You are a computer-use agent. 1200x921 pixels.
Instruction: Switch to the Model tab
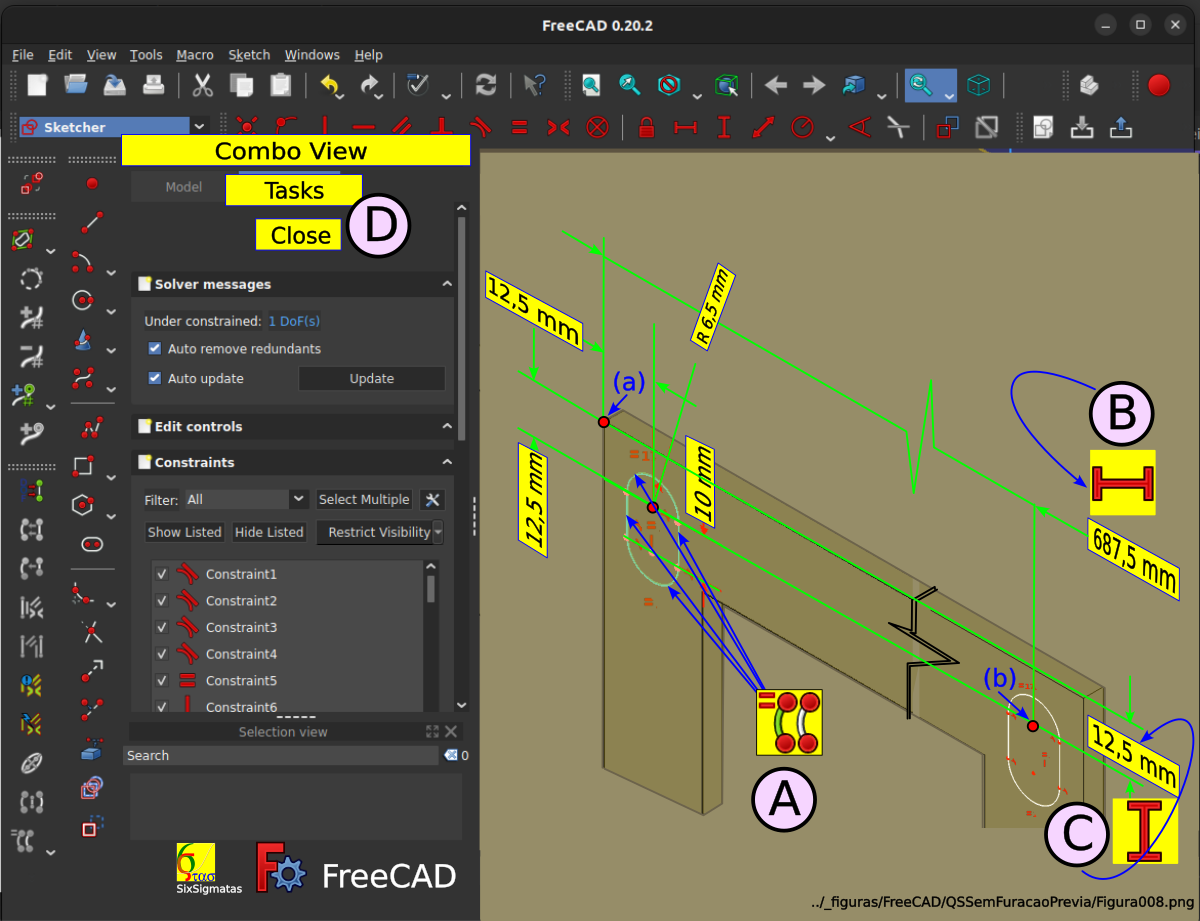click(184, 187)
